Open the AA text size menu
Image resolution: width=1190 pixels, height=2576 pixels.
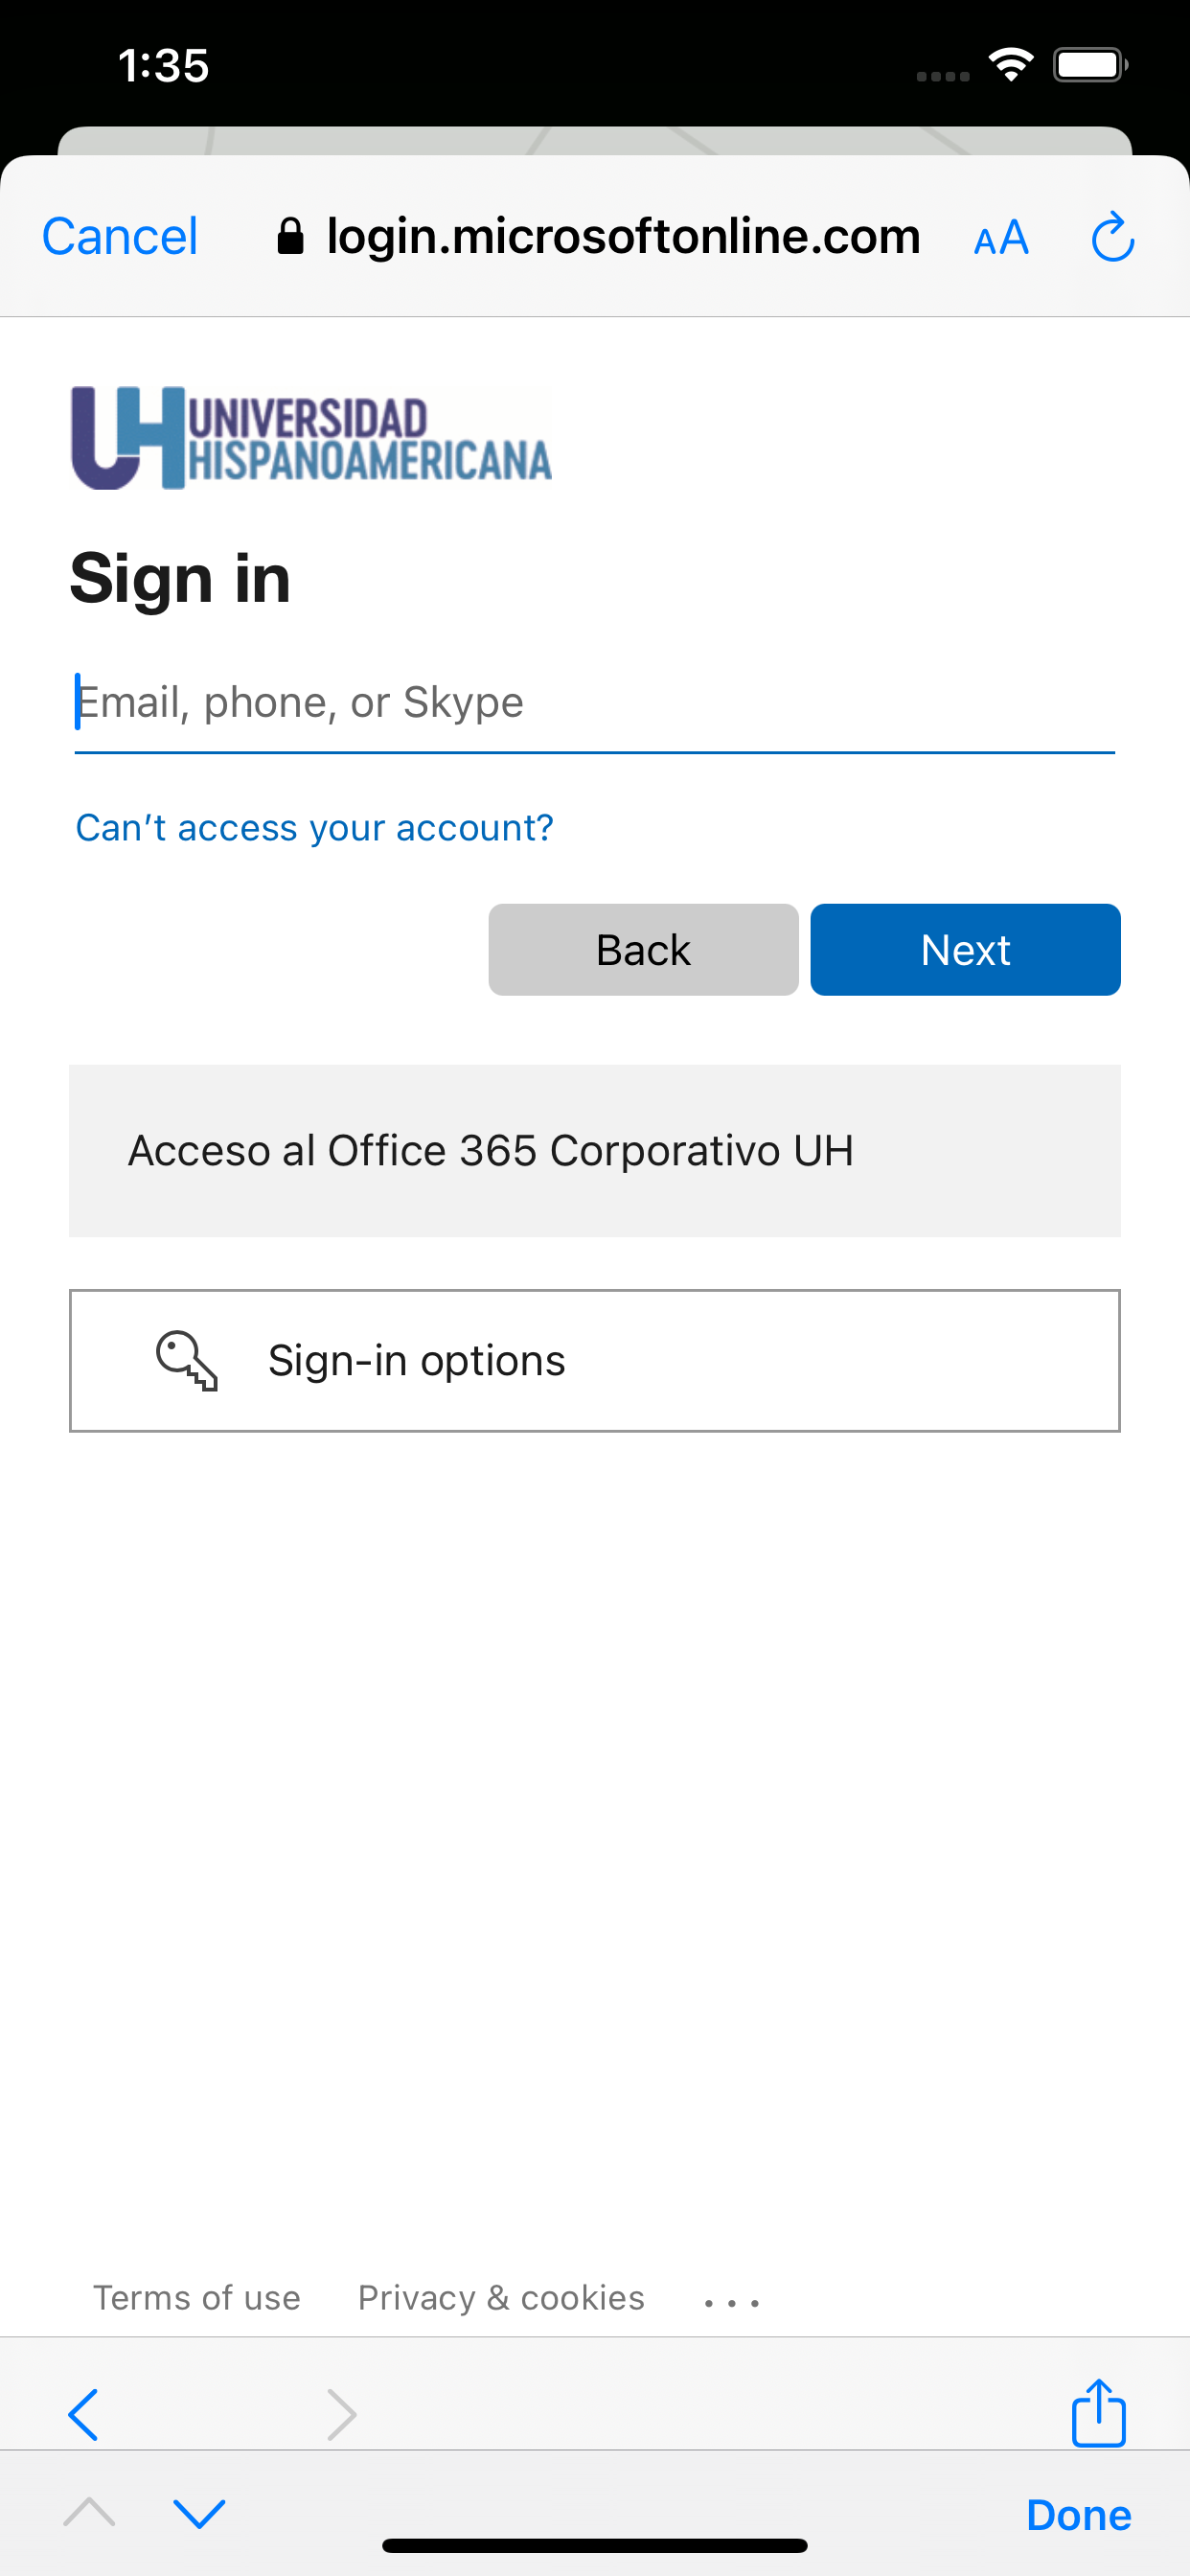tap(1001, 238)
